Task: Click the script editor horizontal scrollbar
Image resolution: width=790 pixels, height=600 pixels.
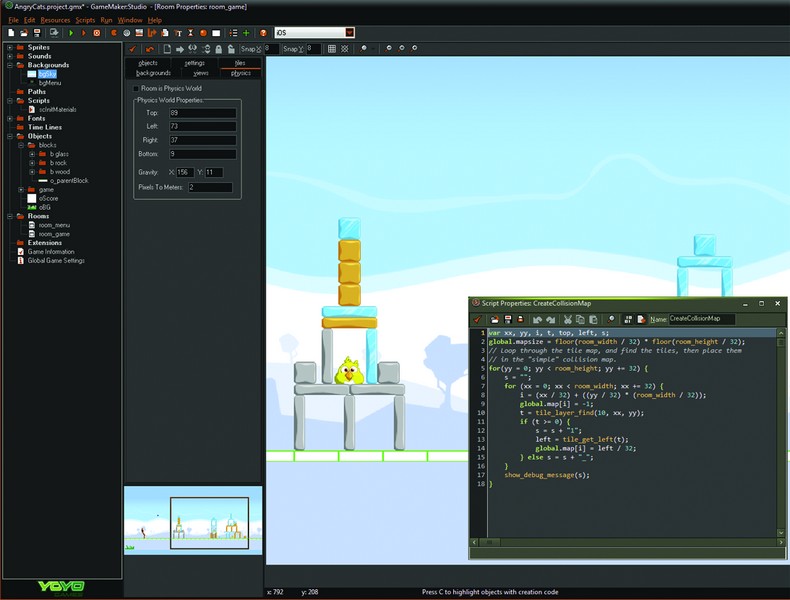Action: tap(627, 543)
